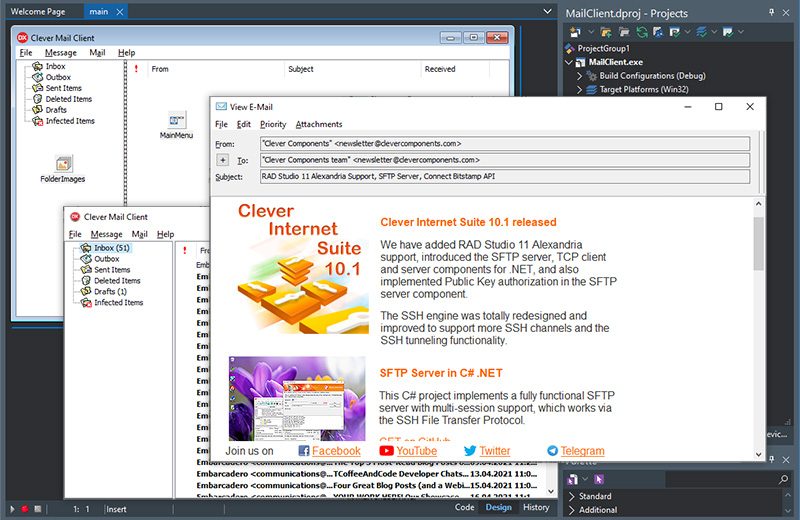Screen dimensions: 800x520
Task: Click the Twitter bird icon in the email footer
Action: click(470, 451)
